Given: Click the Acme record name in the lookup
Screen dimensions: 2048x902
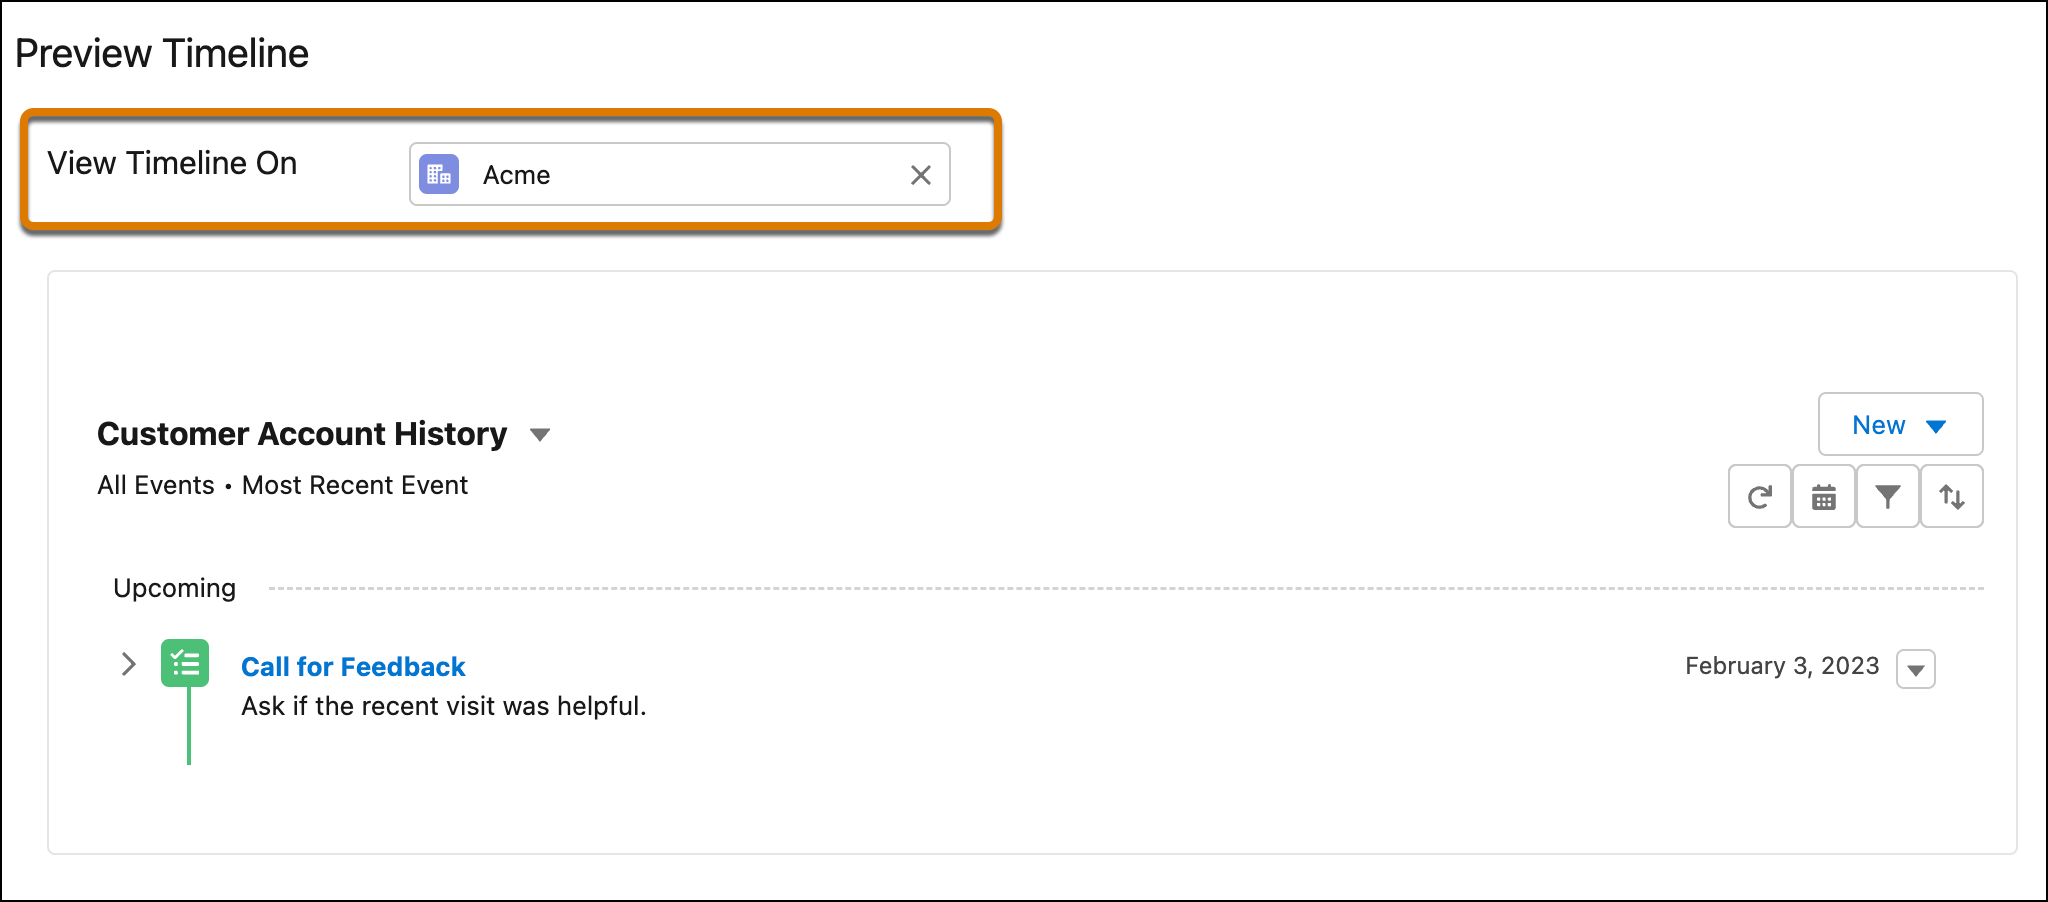Looking at the screenshot, I should pyautogui.click(x=516, y=175).
